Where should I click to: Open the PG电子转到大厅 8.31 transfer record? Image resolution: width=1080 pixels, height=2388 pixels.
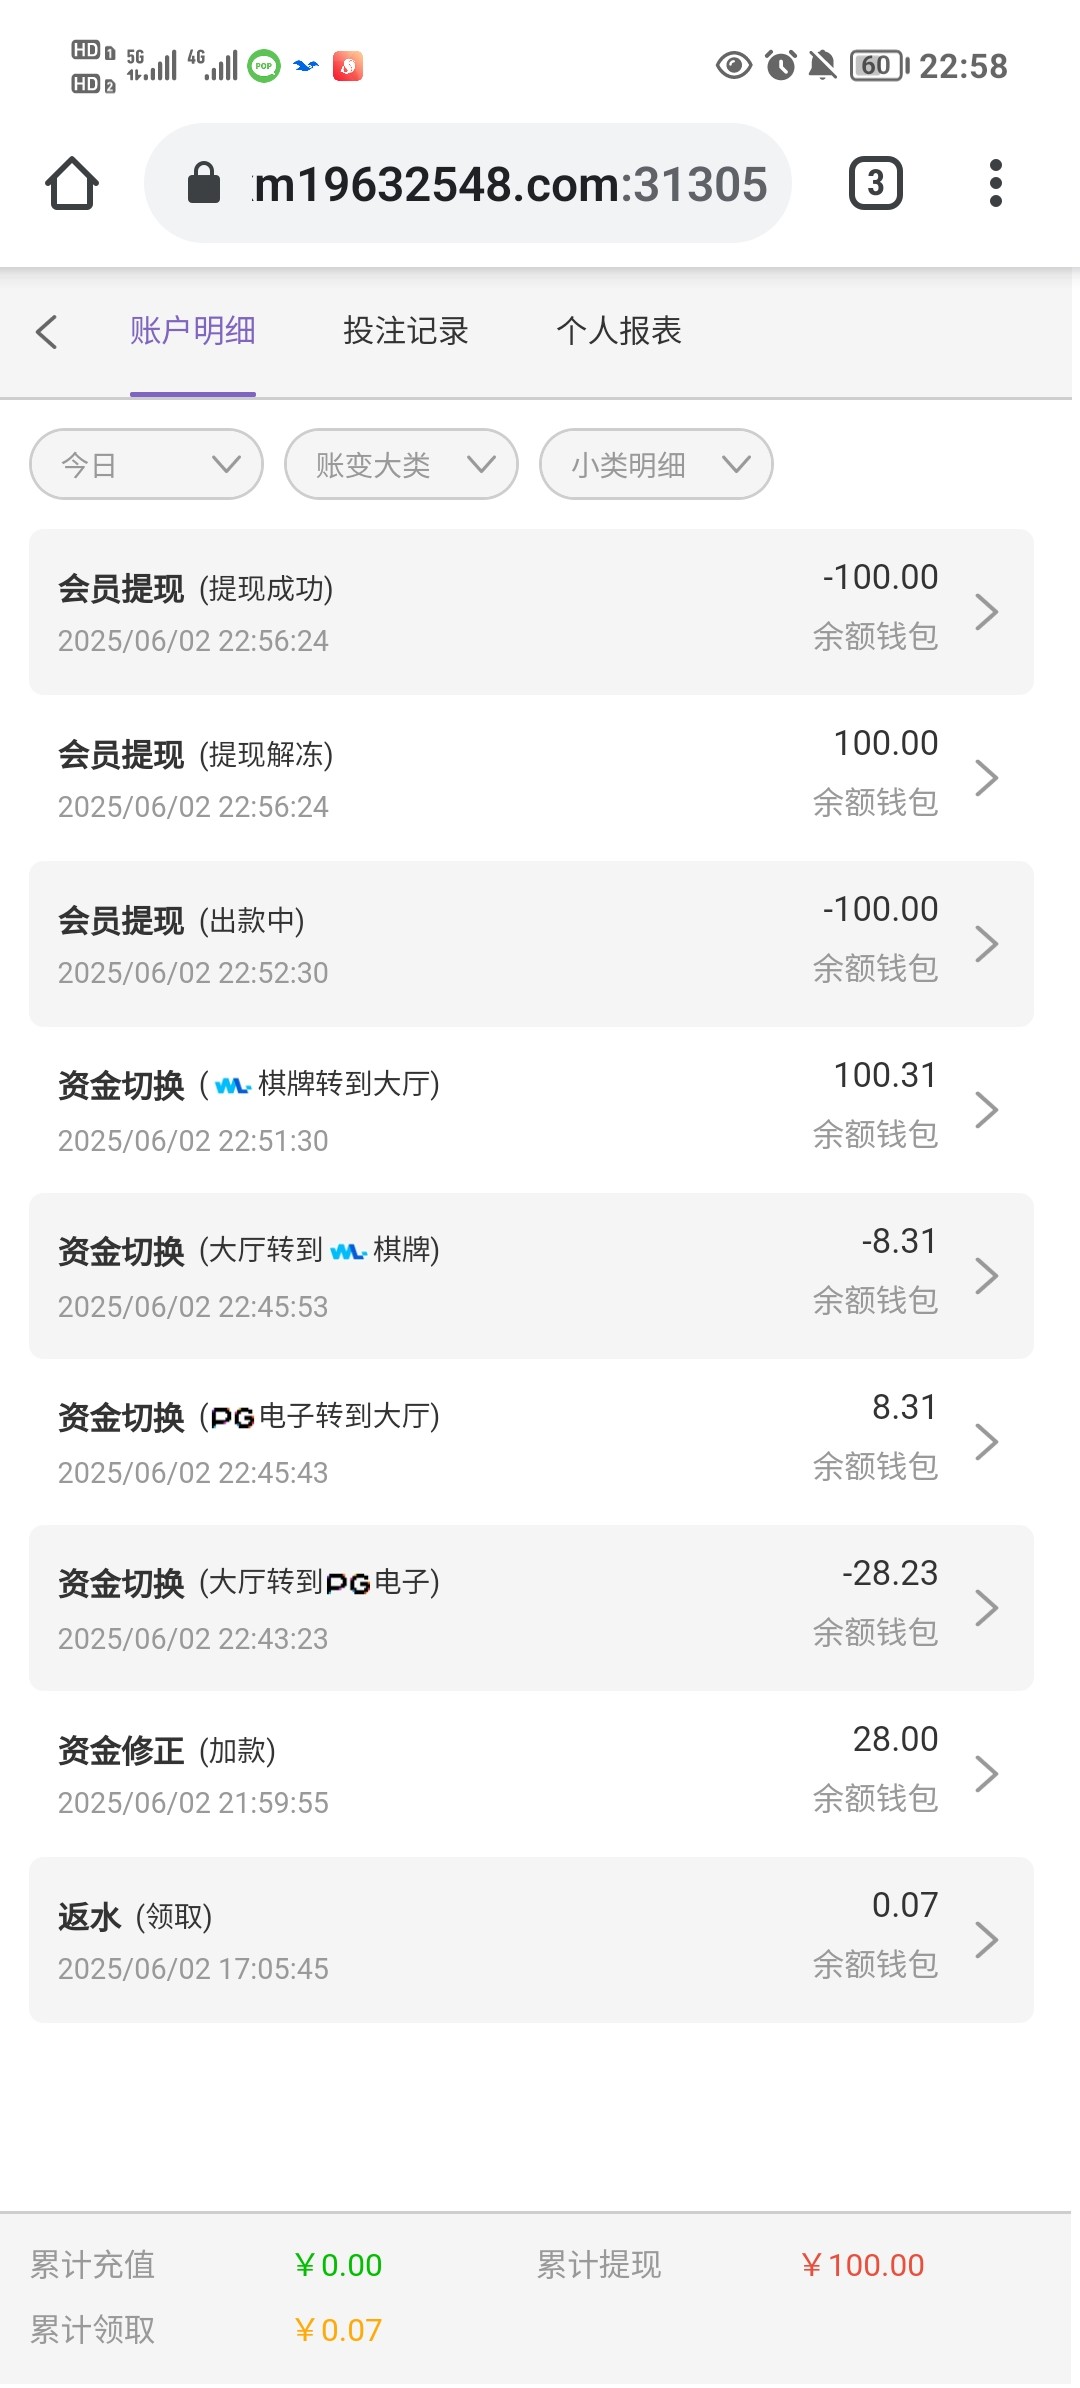coord(500,1442)
